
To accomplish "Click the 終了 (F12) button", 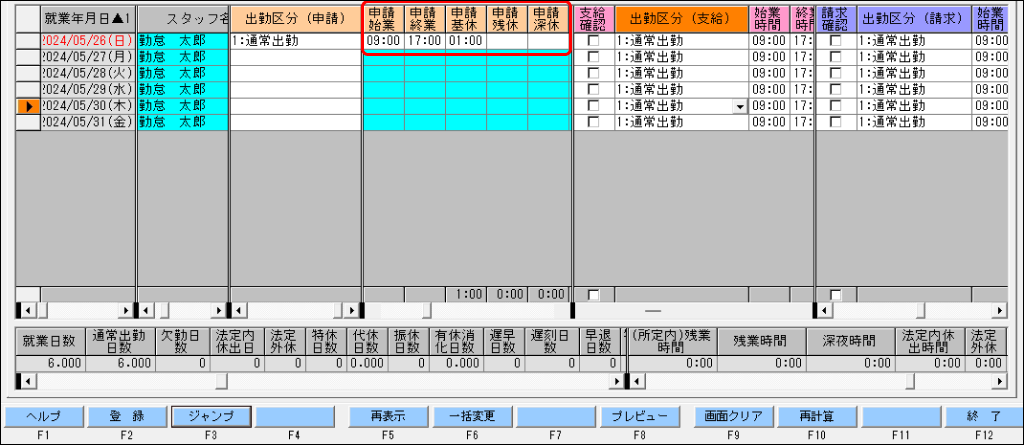I will (984, 416).
